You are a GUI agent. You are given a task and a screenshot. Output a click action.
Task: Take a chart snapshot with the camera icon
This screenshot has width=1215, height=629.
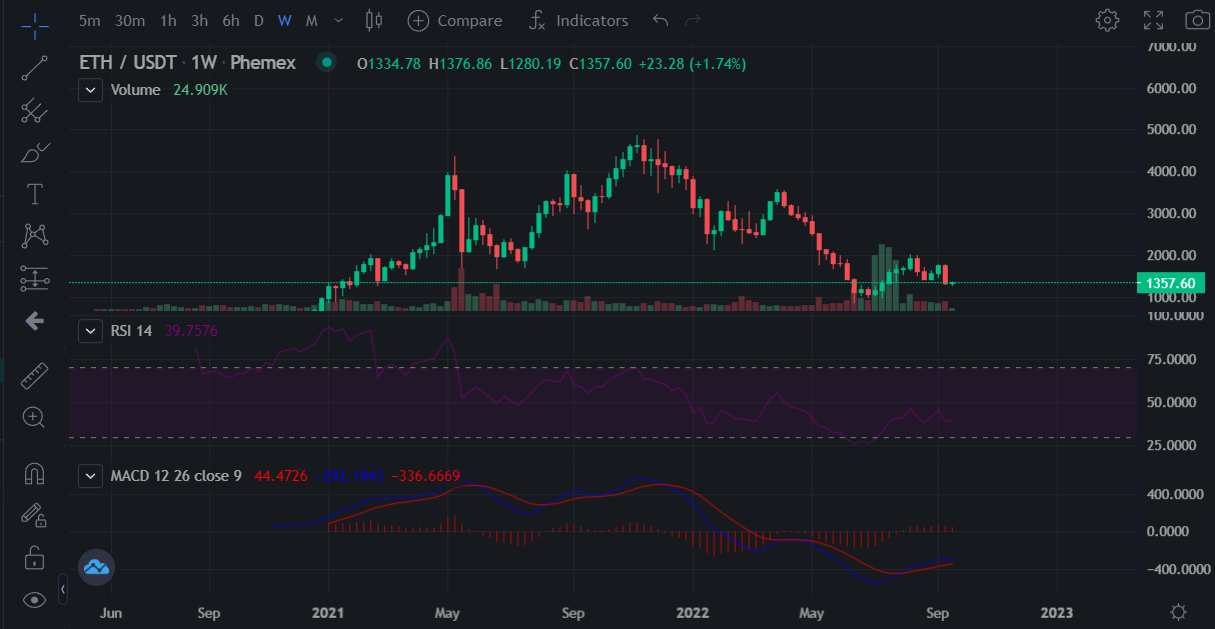1197,19
